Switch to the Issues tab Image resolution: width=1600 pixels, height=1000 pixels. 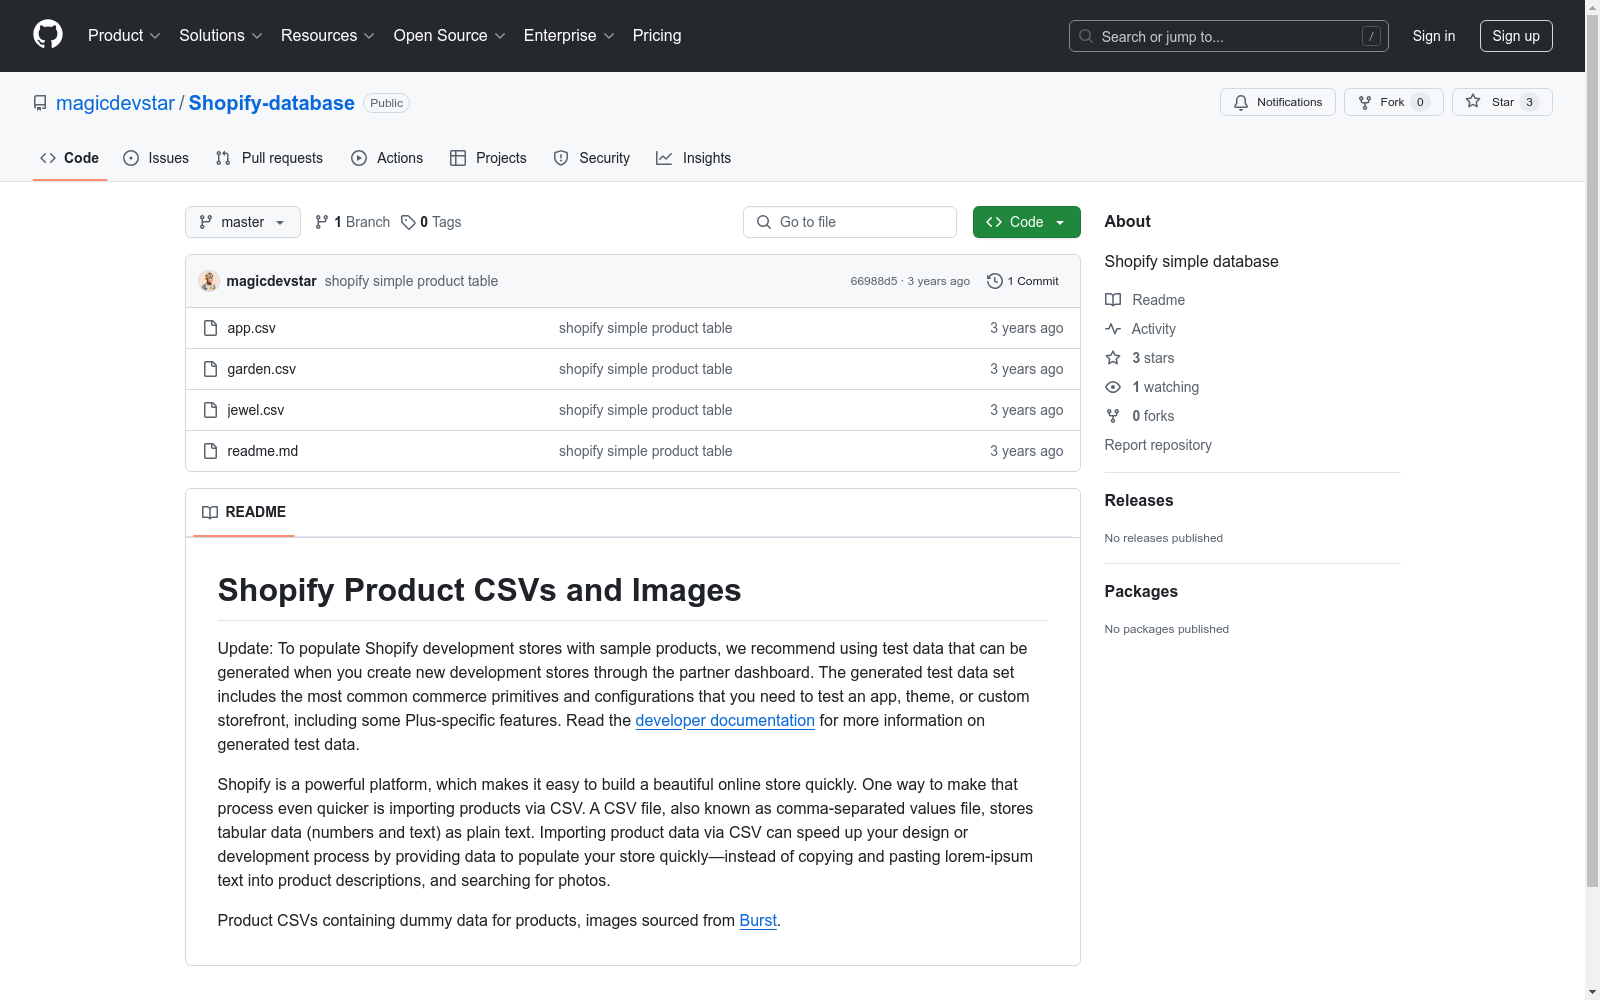click(156, 158)
